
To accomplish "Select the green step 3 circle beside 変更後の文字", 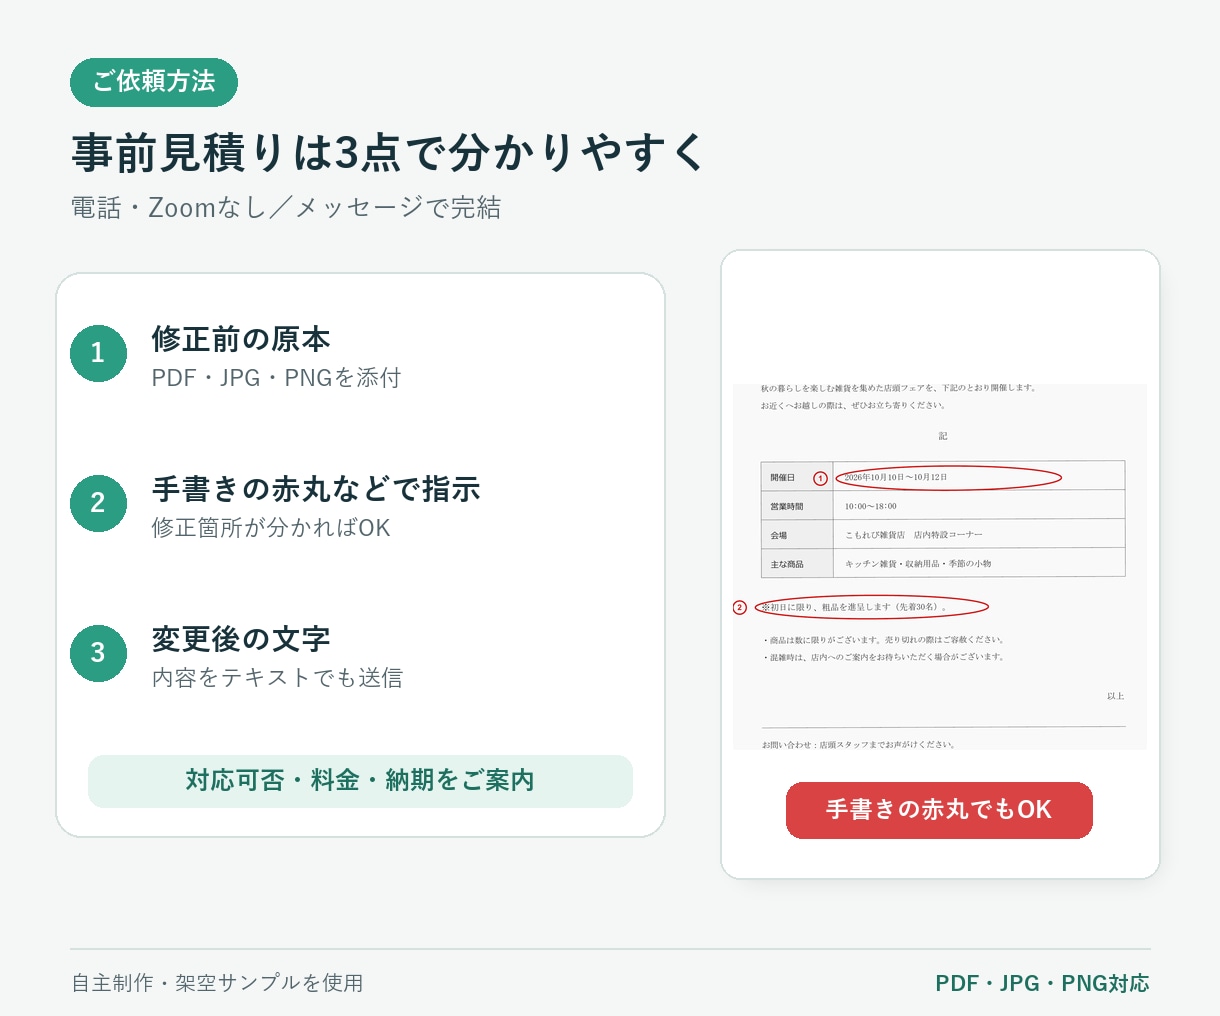I will tap(98, 653).
